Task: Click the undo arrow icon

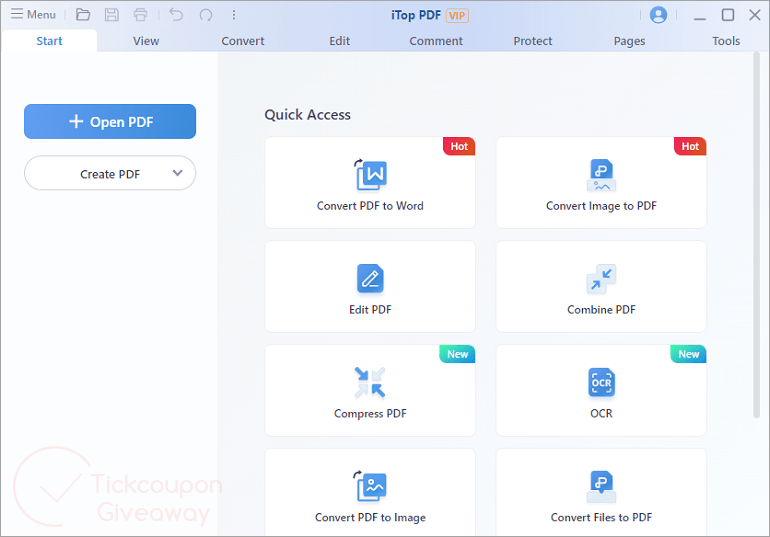Action: 176,15
